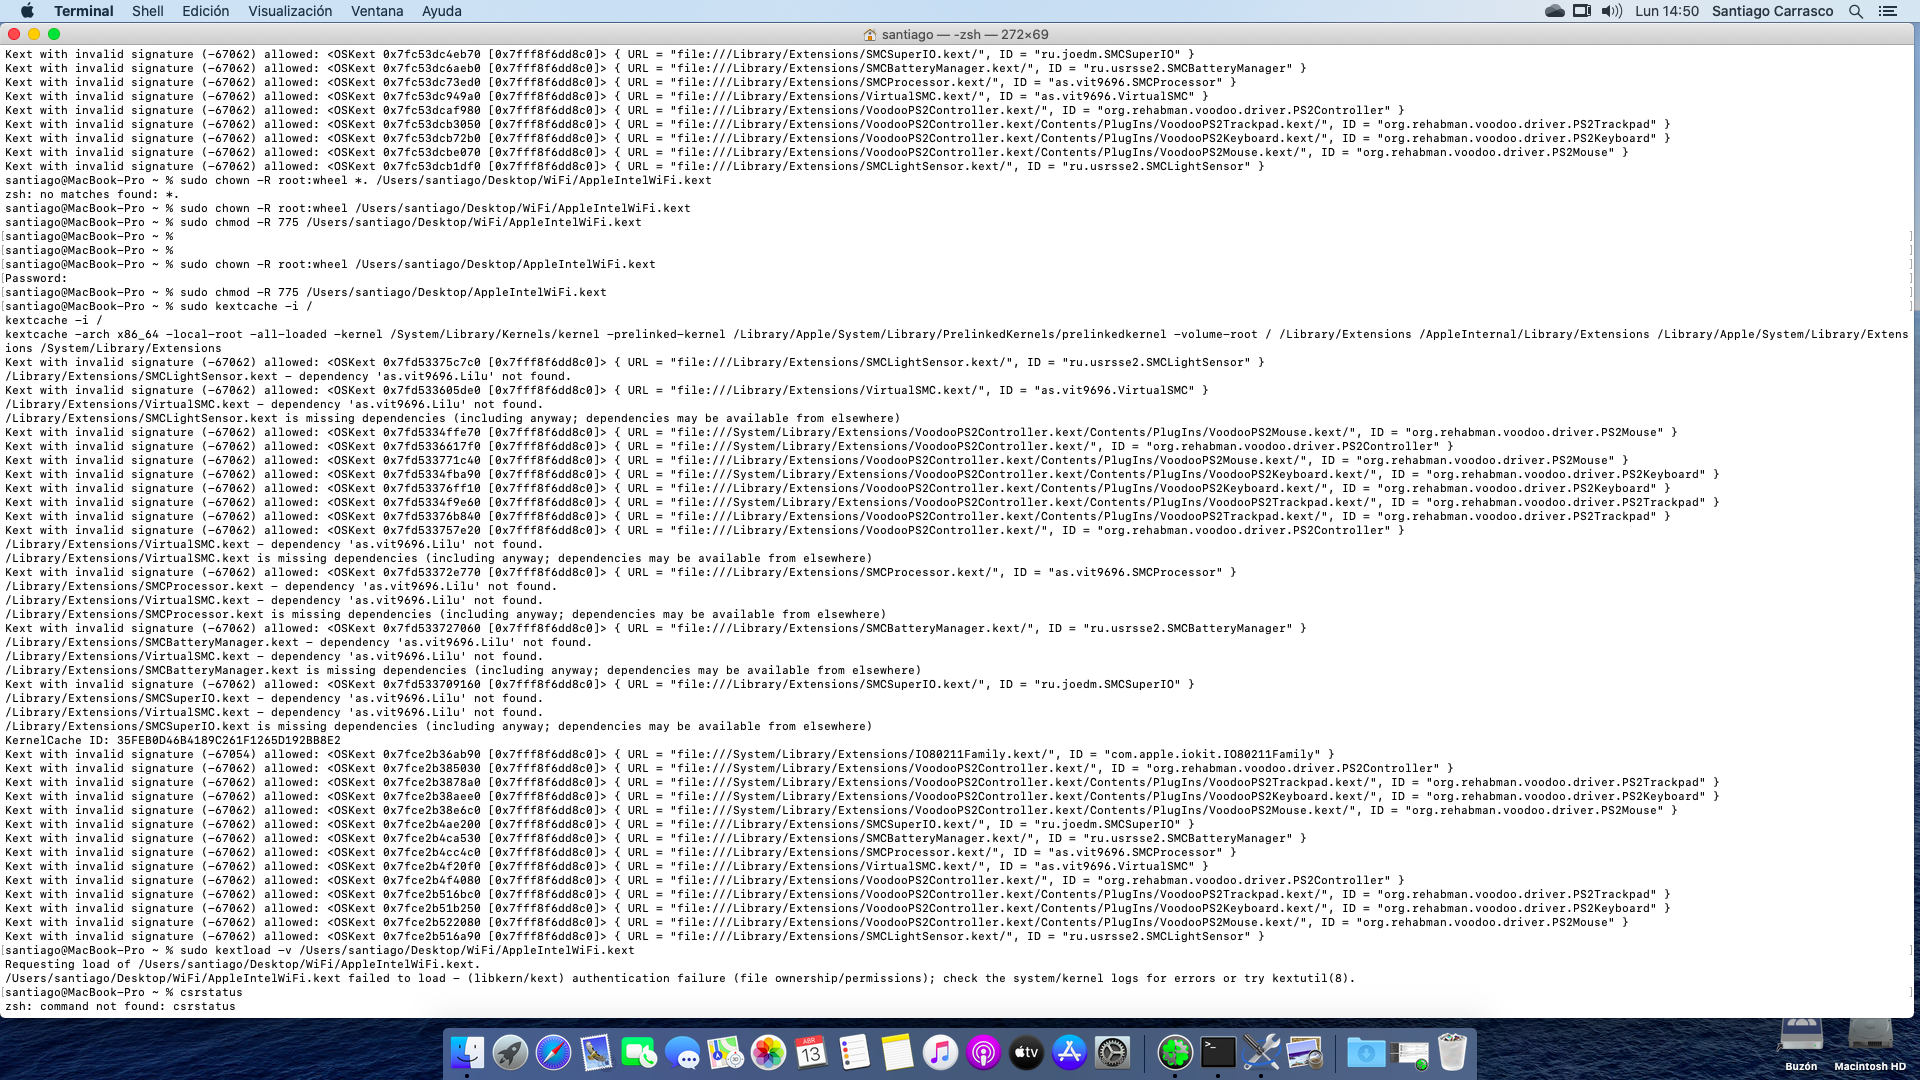This screenshot has height=1080, width=1920.
Task: Open the Ventana menu
Action: click(x=377, y=11)
